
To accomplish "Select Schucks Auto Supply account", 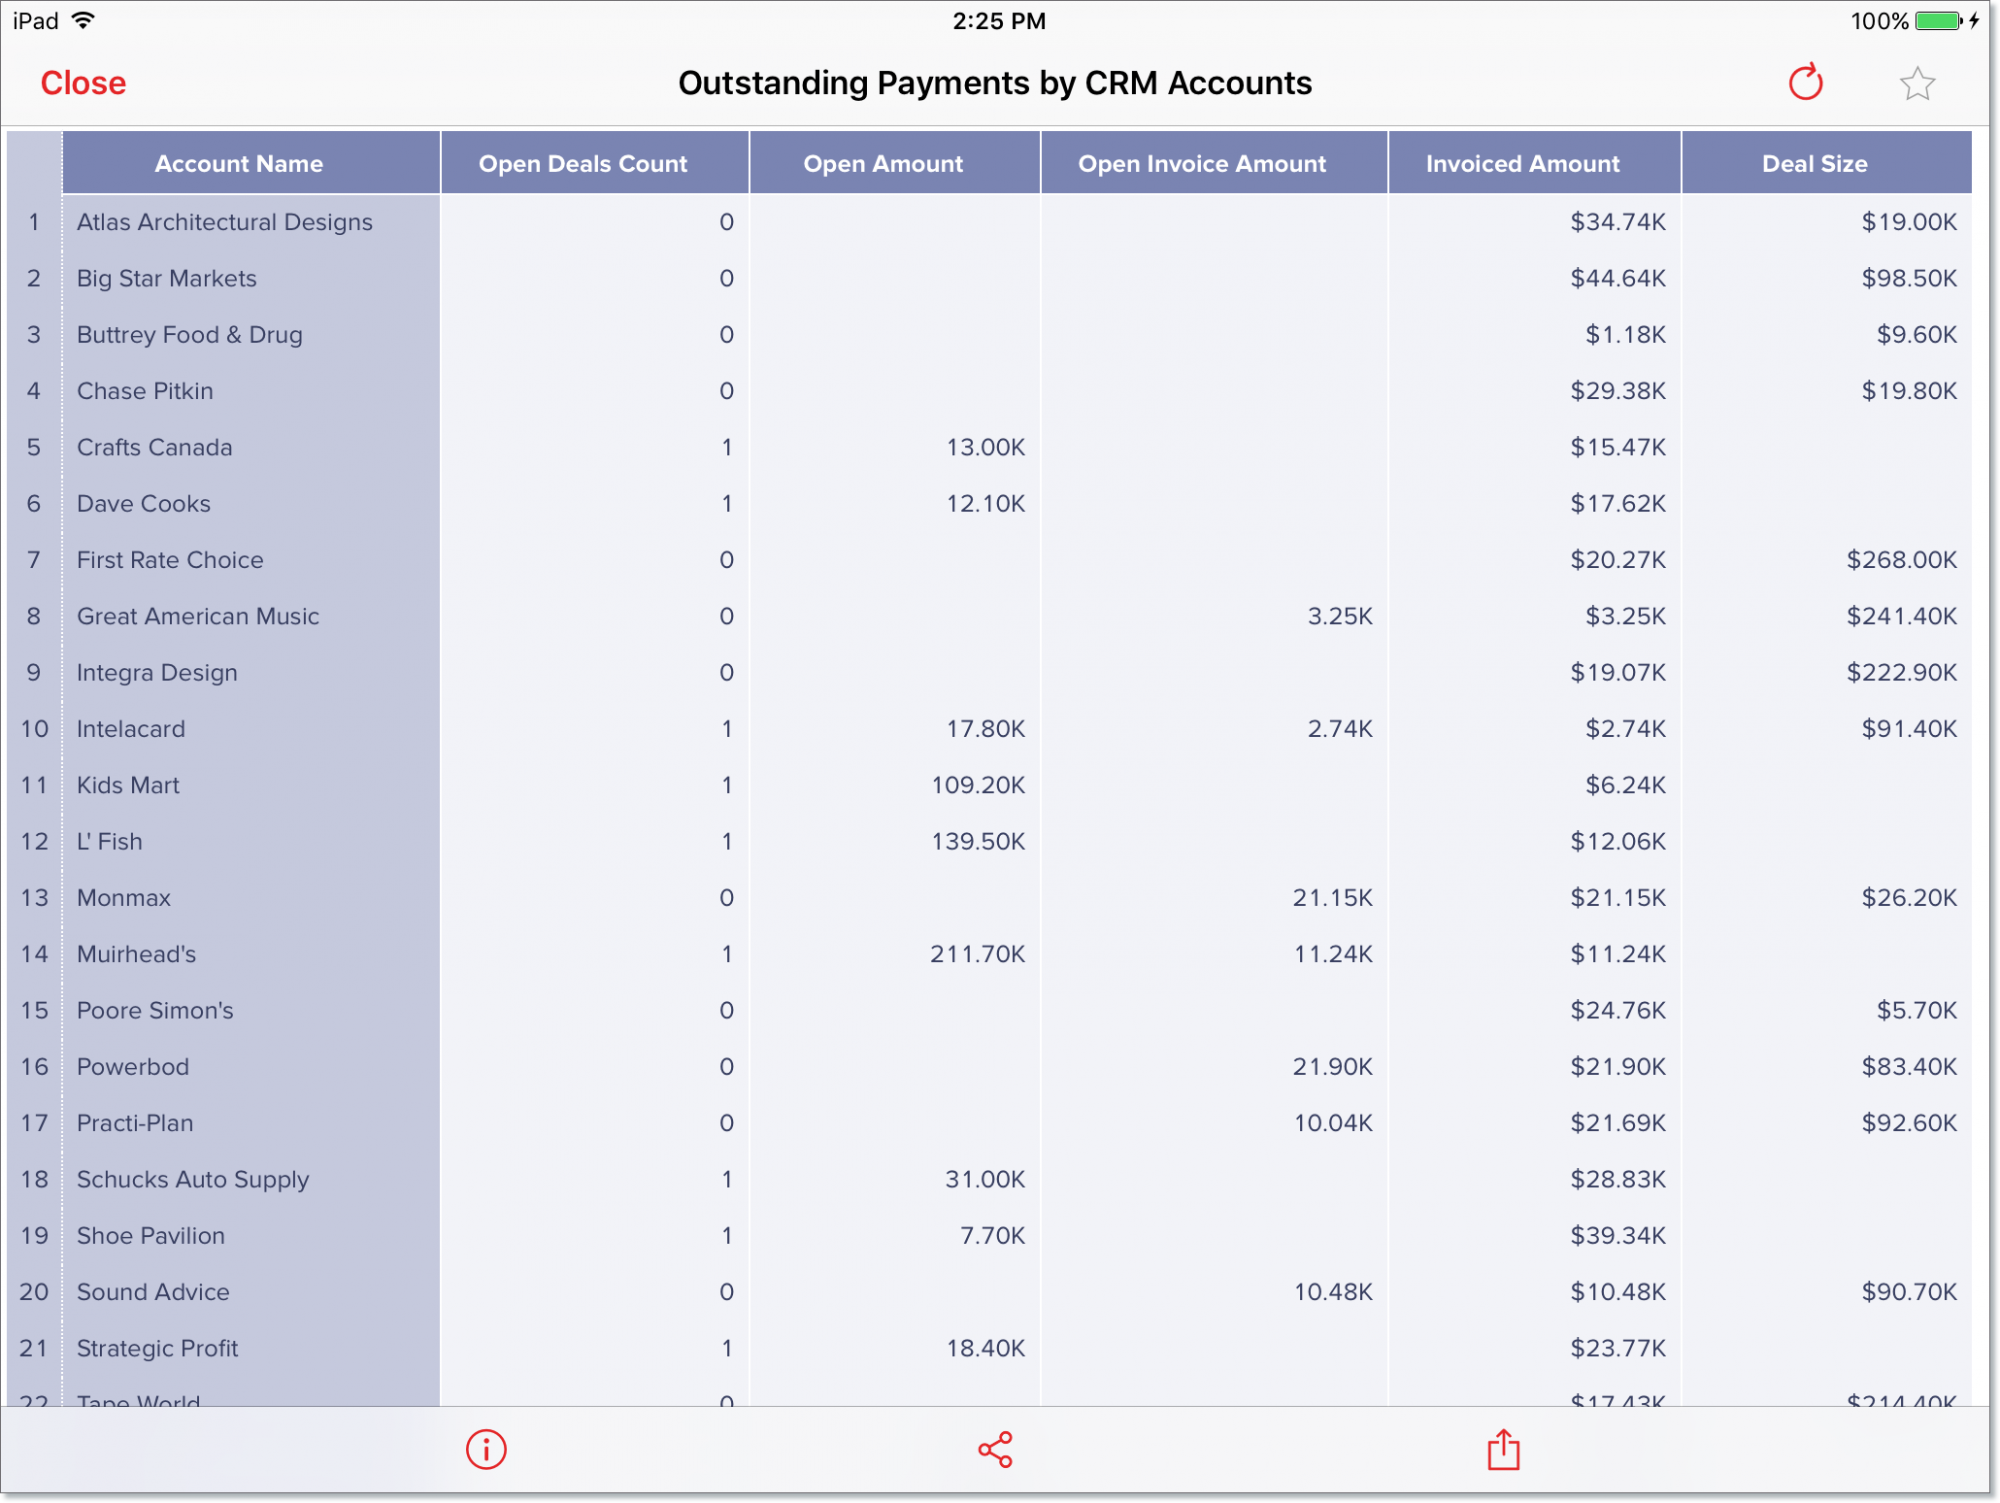I will (x=193, y=1180).
